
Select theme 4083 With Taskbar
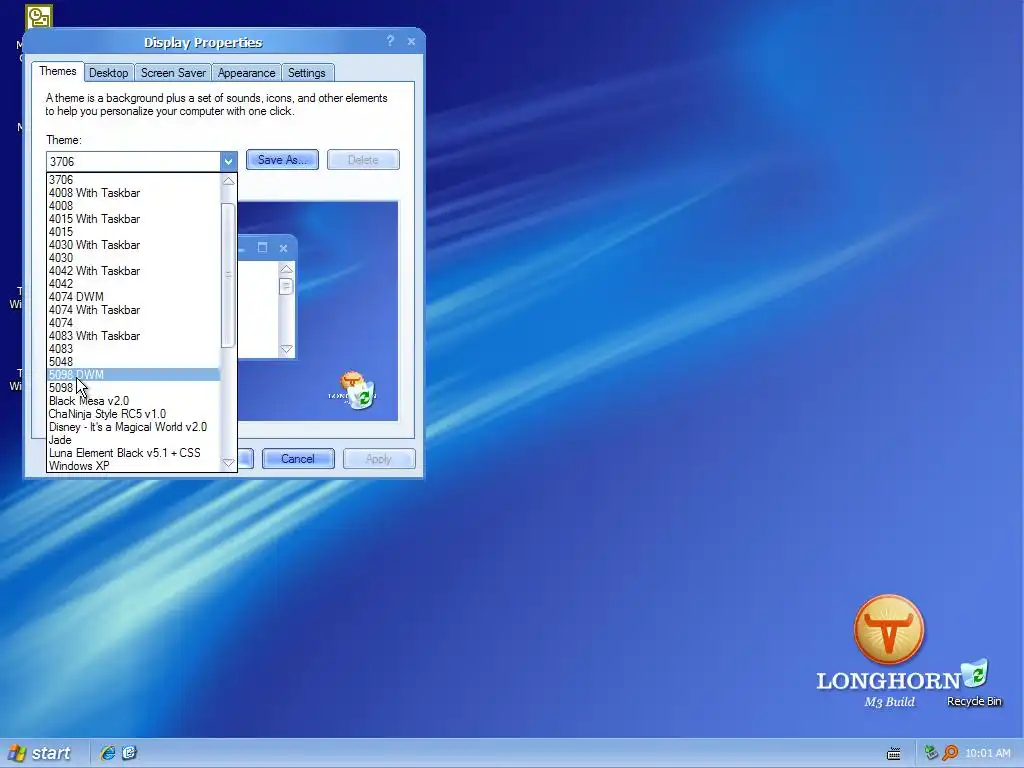tap(134, 336)
